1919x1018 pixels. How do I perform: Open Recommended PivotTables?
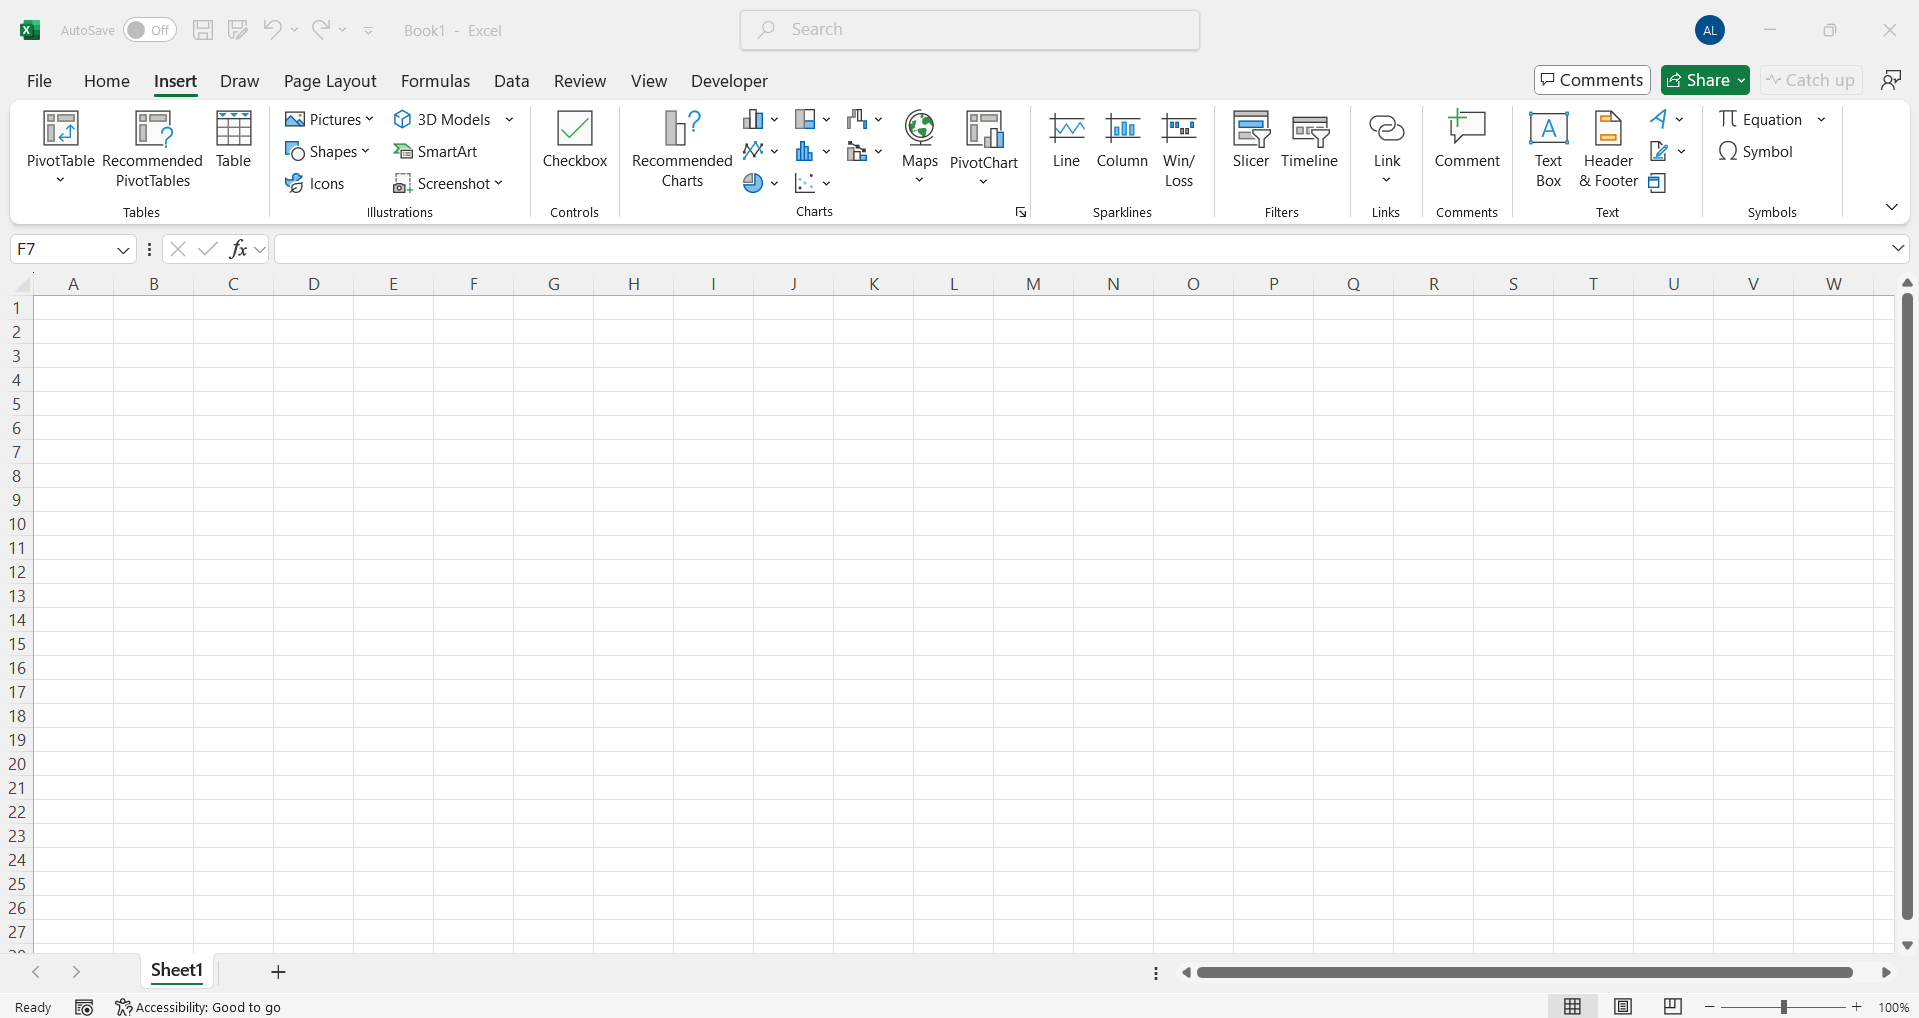click(152, 148)
